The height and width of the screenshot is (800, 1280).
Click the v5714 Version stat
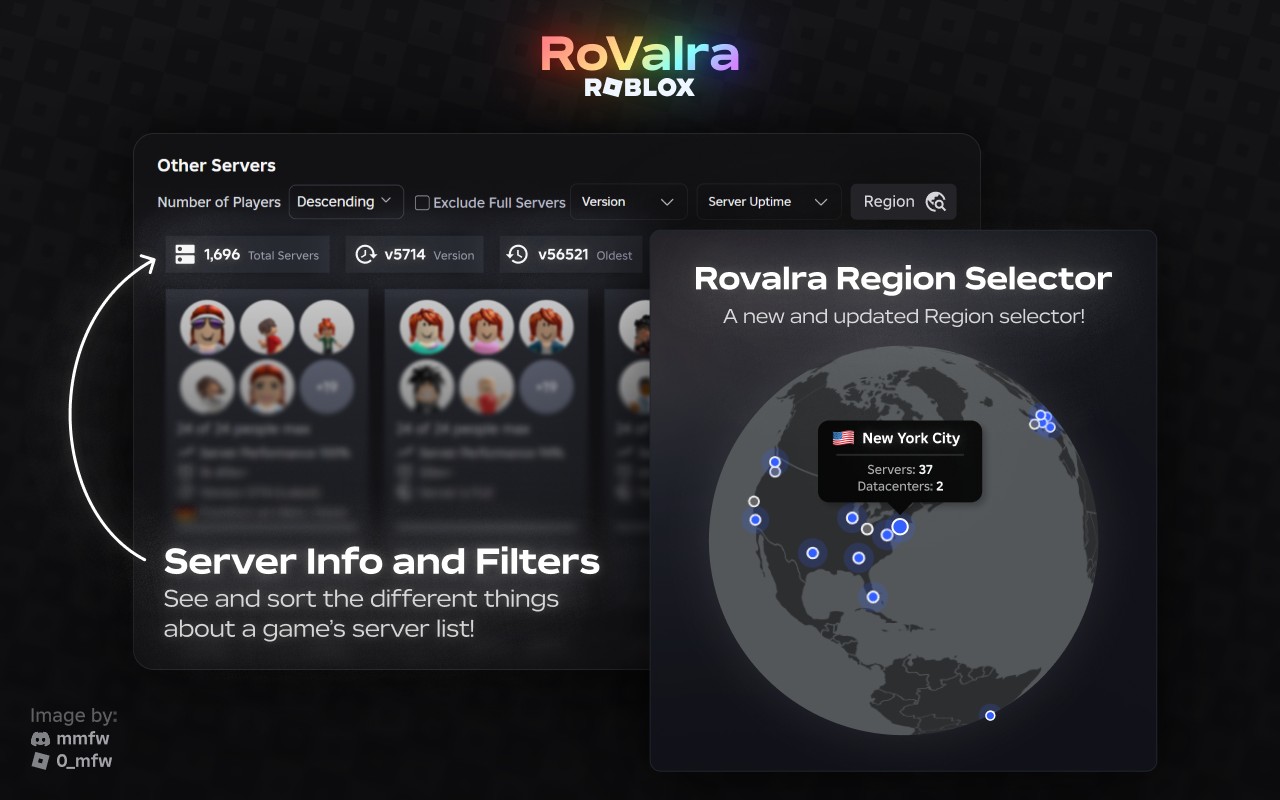[415, 255]
